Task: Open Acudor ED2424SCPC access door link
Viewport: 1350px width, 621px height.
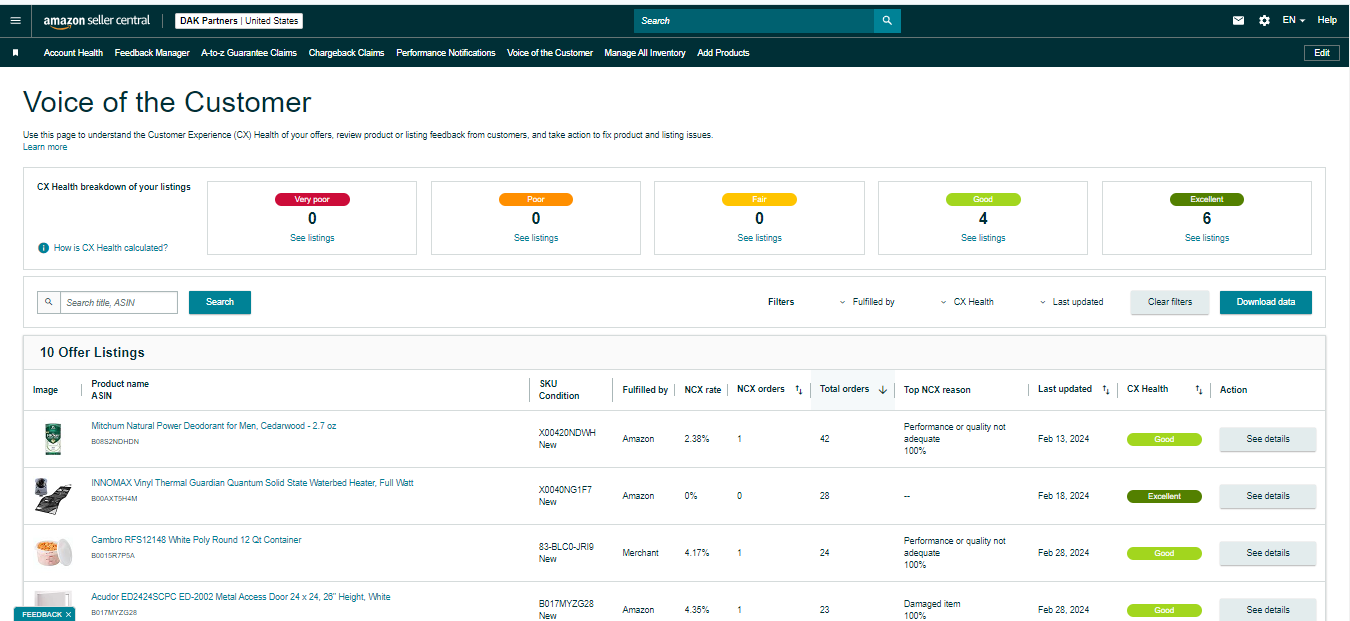Action: (x=241, y=597)
